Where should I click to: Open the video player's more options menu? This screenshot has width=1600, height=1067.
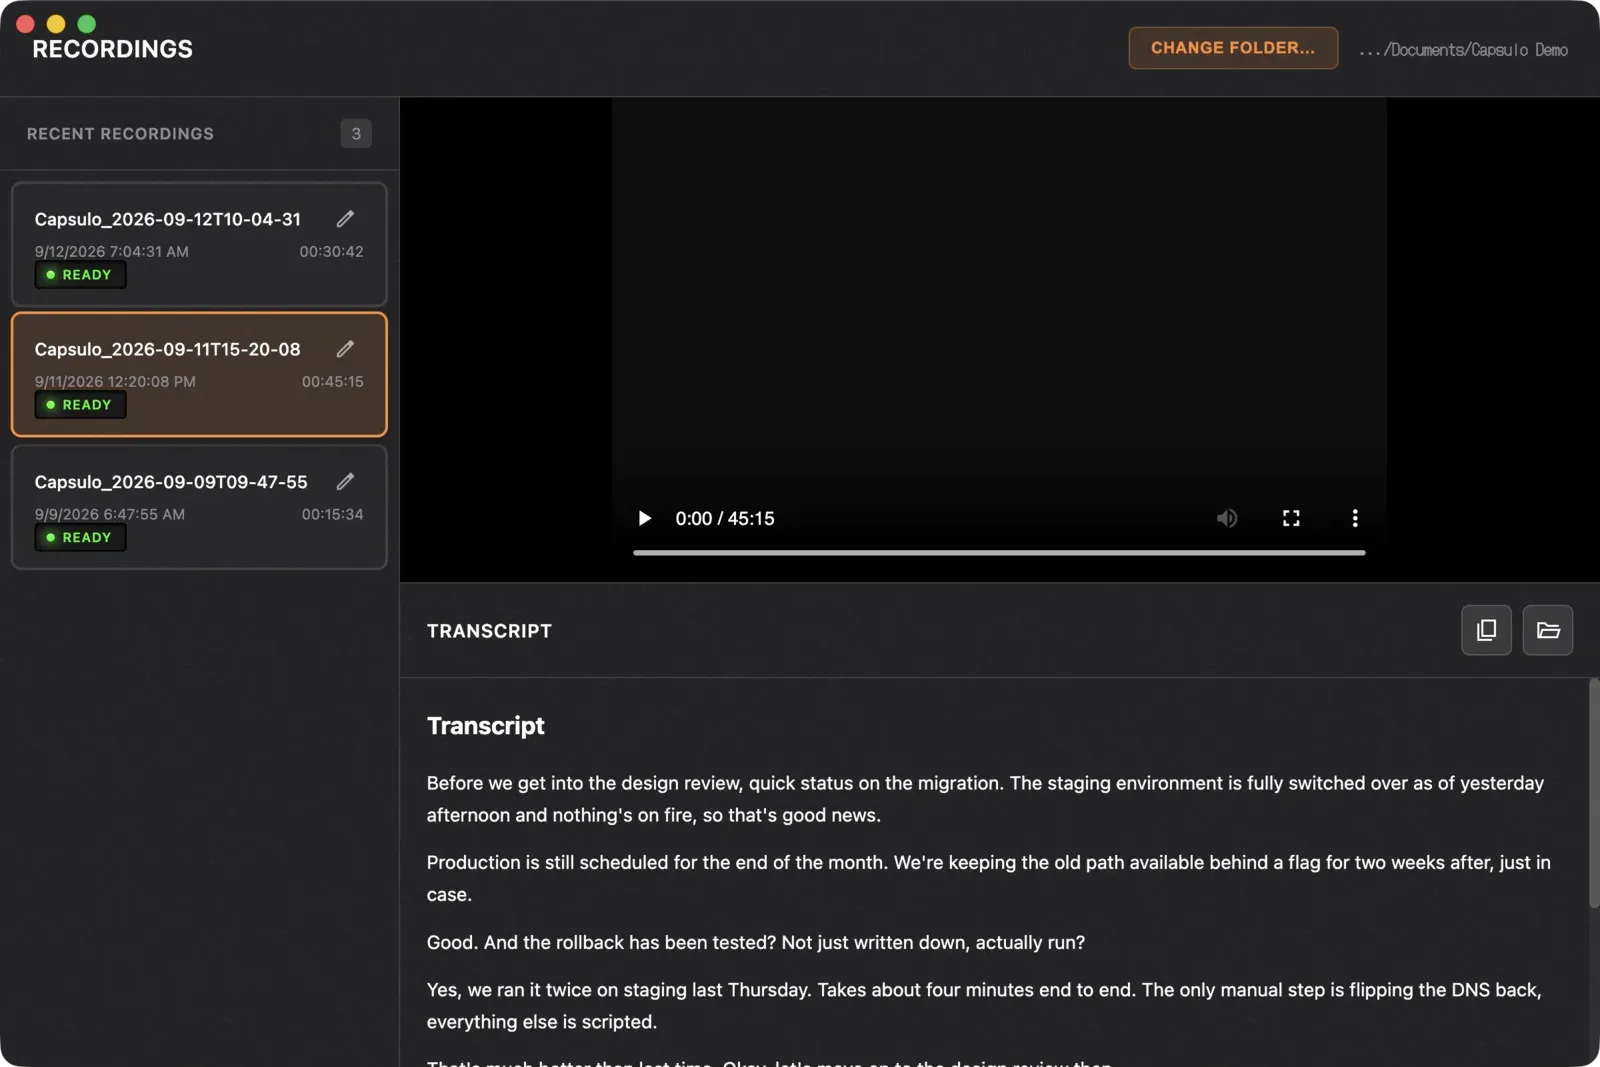1355,518
